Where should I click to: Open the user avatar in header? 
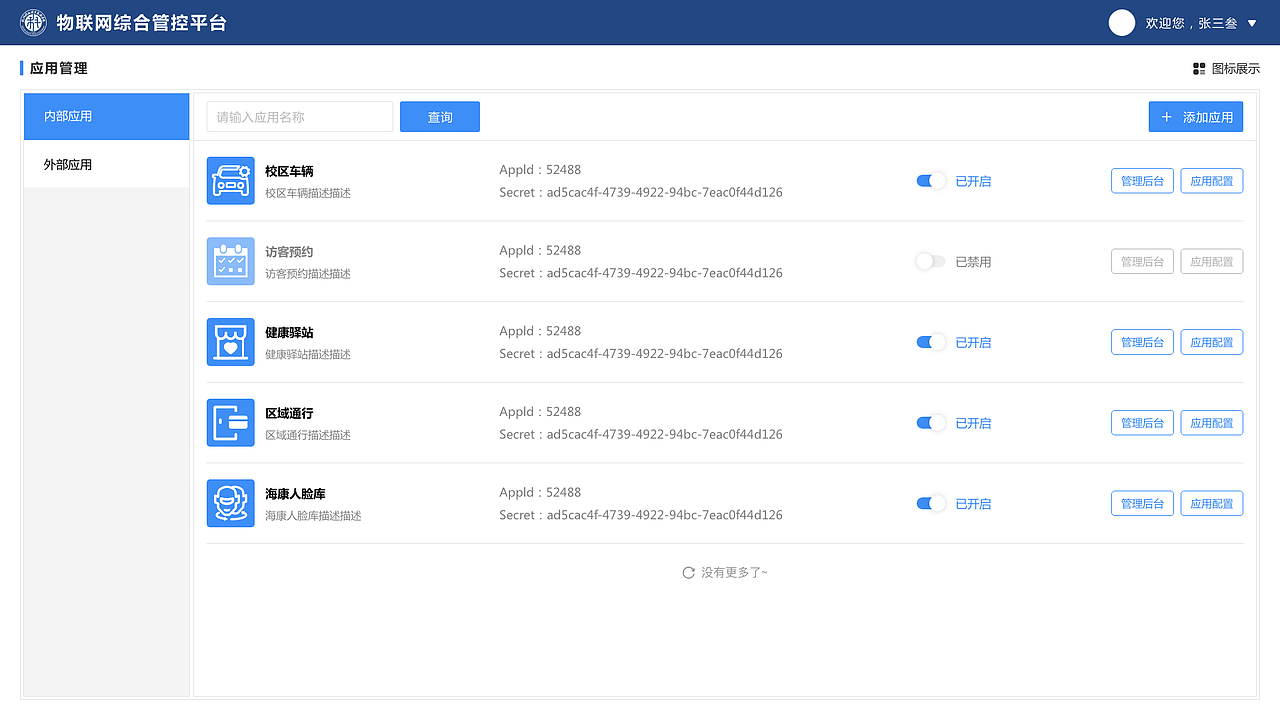(x=1122, y=22)
